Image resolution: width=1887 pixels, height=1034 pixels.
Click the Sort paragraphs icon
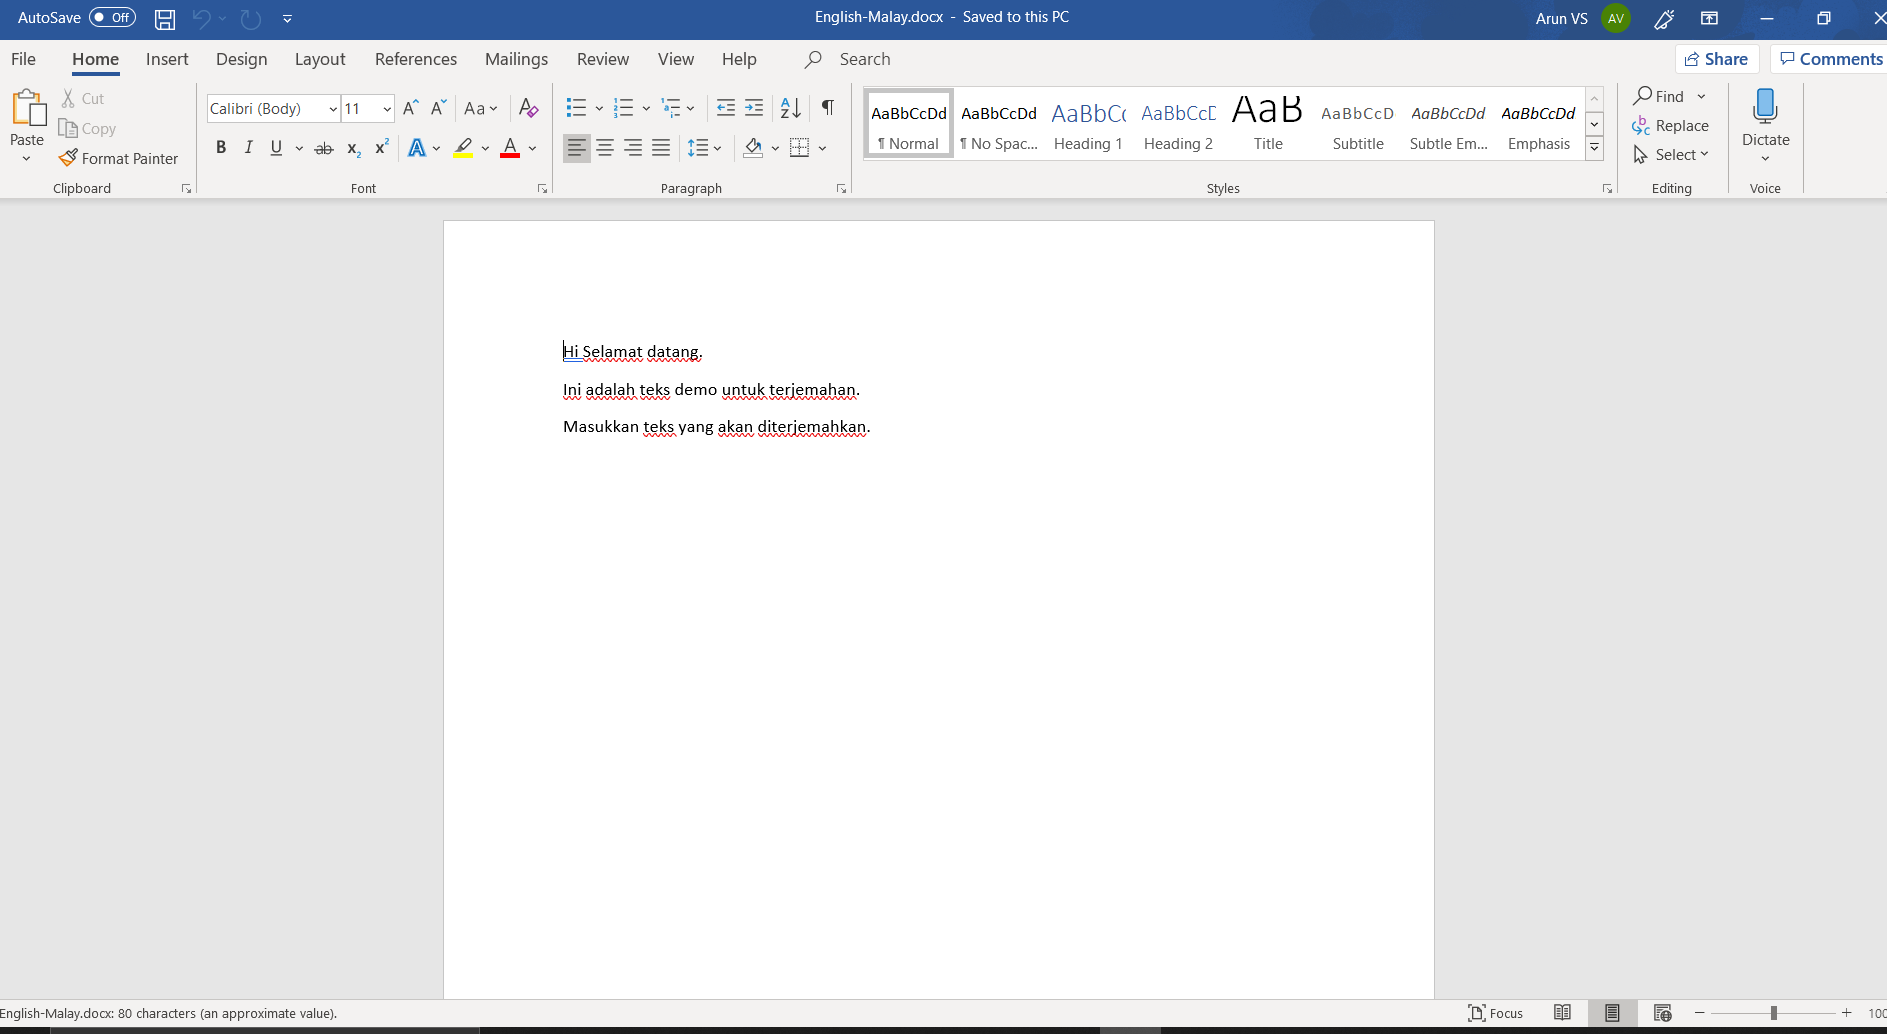click(x=790, y=108)
